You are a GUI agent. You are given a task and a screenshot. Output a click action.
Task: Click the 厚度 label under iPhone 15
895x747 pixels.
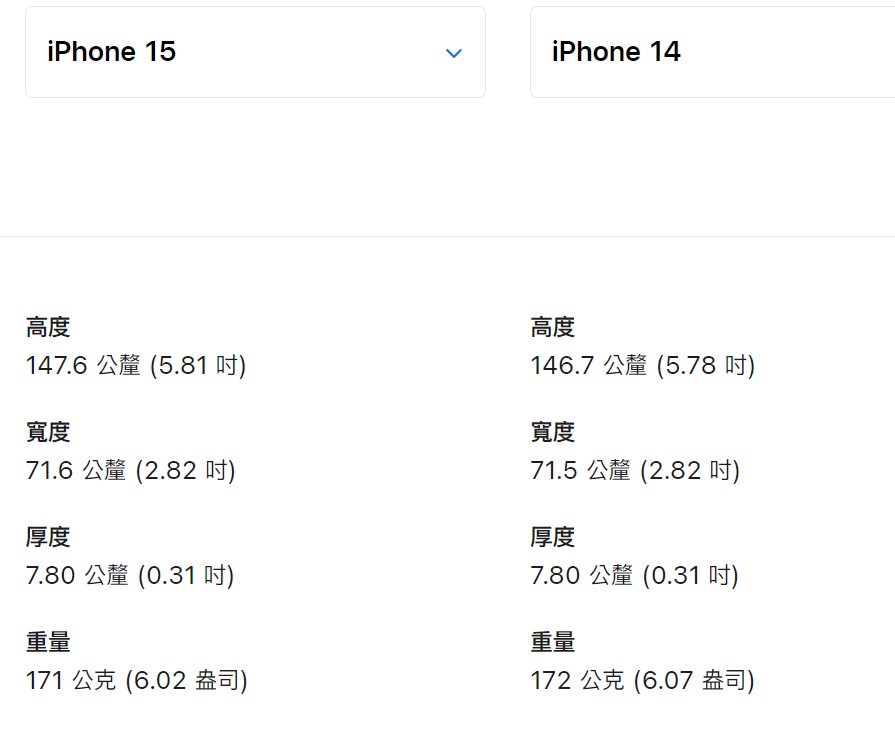[x=48, y=537]
